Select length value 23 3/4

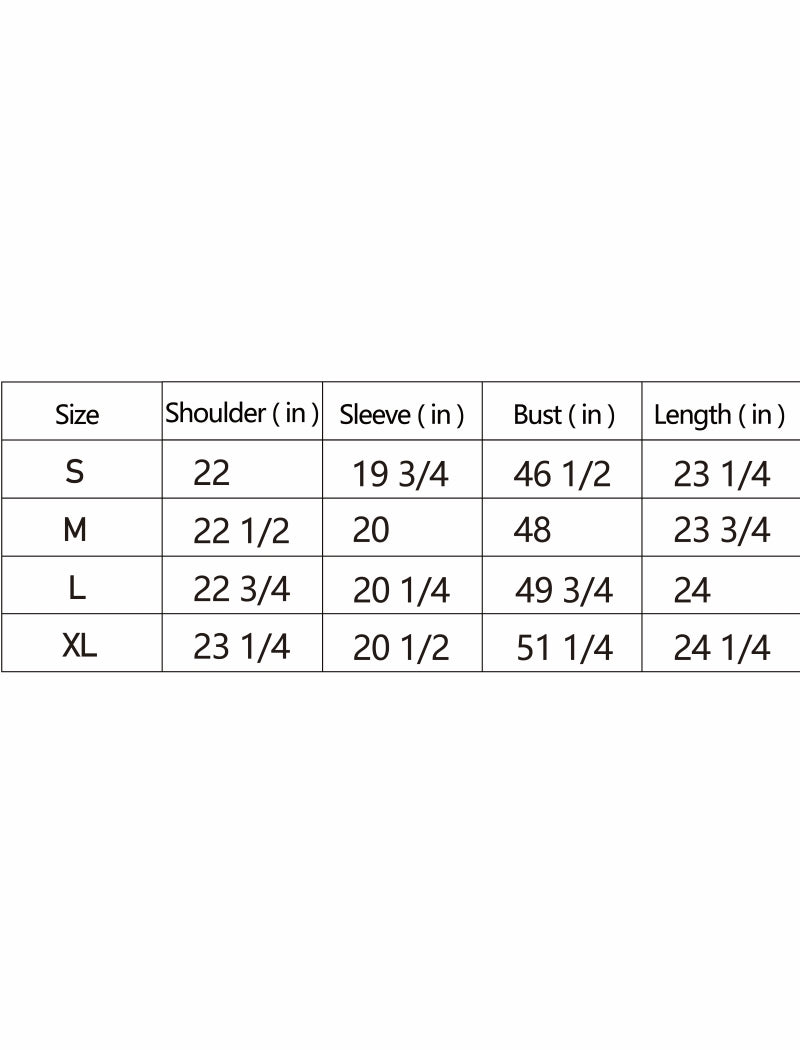[721, 530]
